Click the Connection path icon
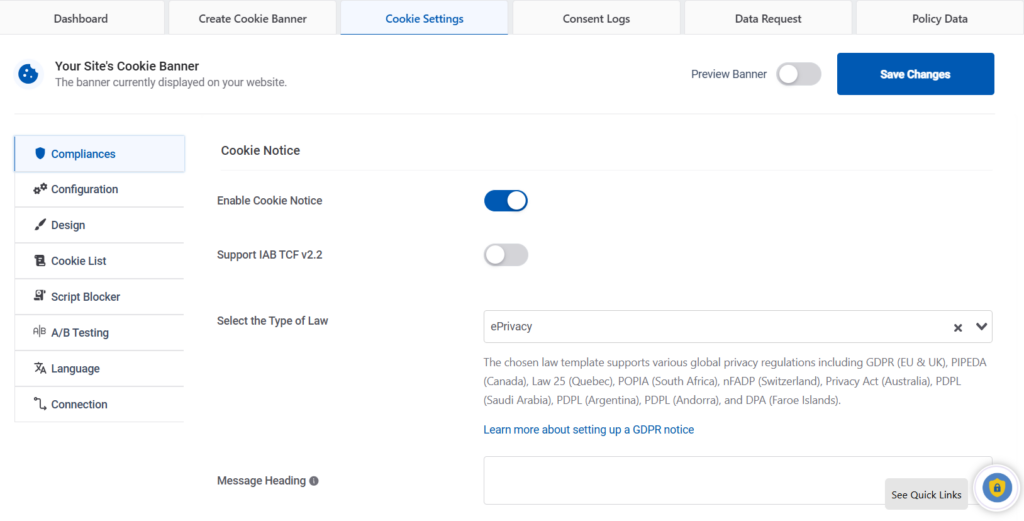Screen dimensions: 1024x521 click(40, 404)
